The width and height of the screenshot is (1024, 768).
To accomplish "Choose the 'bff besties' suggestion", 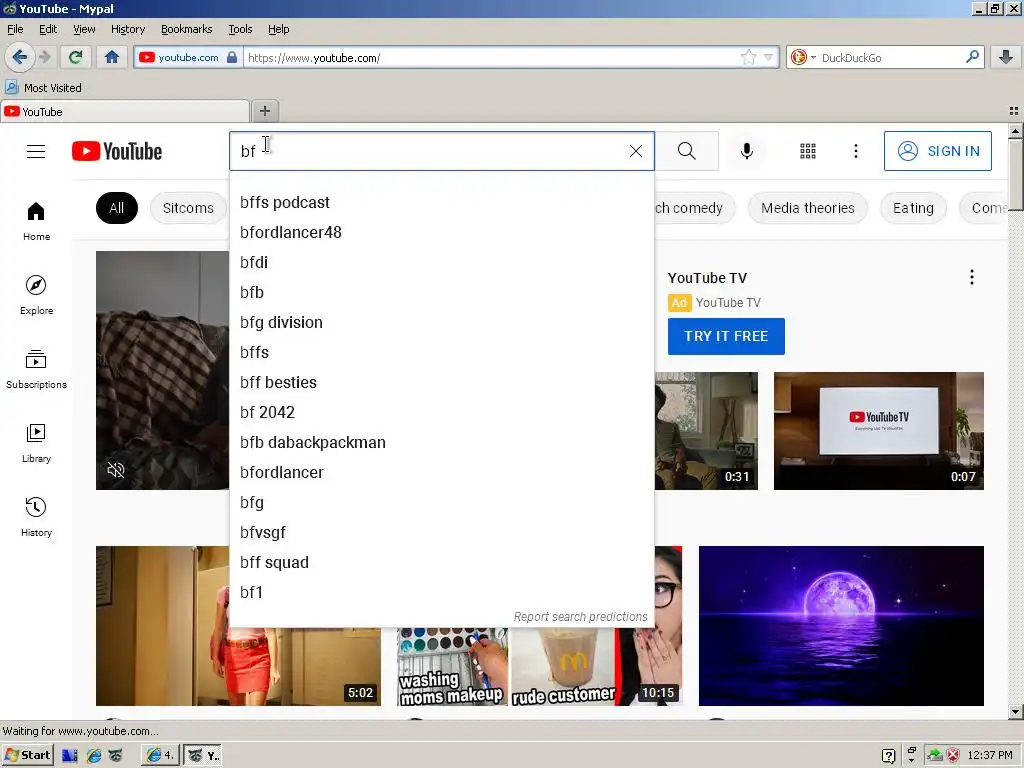I will click(x=442, y=383).
